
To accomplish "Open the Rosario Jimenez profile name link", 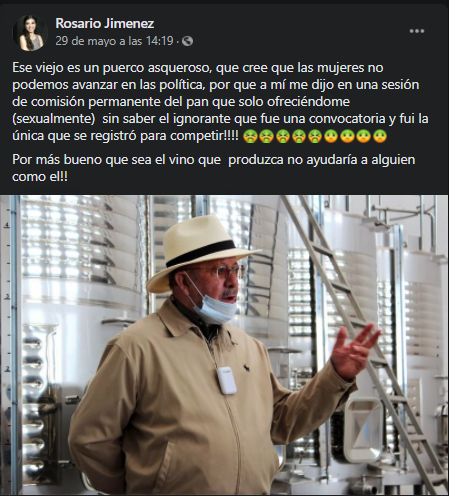I will point(105,23).
